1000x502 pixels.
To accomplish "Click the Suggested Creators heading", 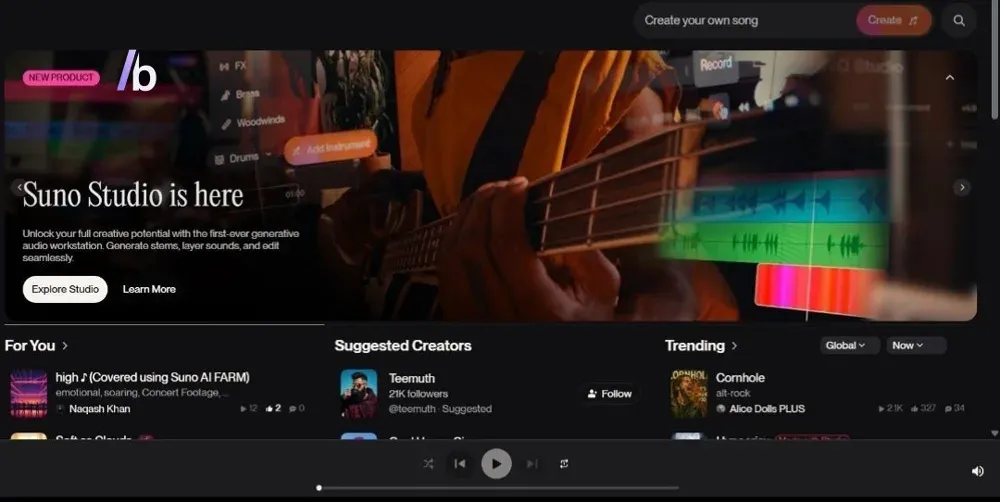I will click(x=403, y=346).
